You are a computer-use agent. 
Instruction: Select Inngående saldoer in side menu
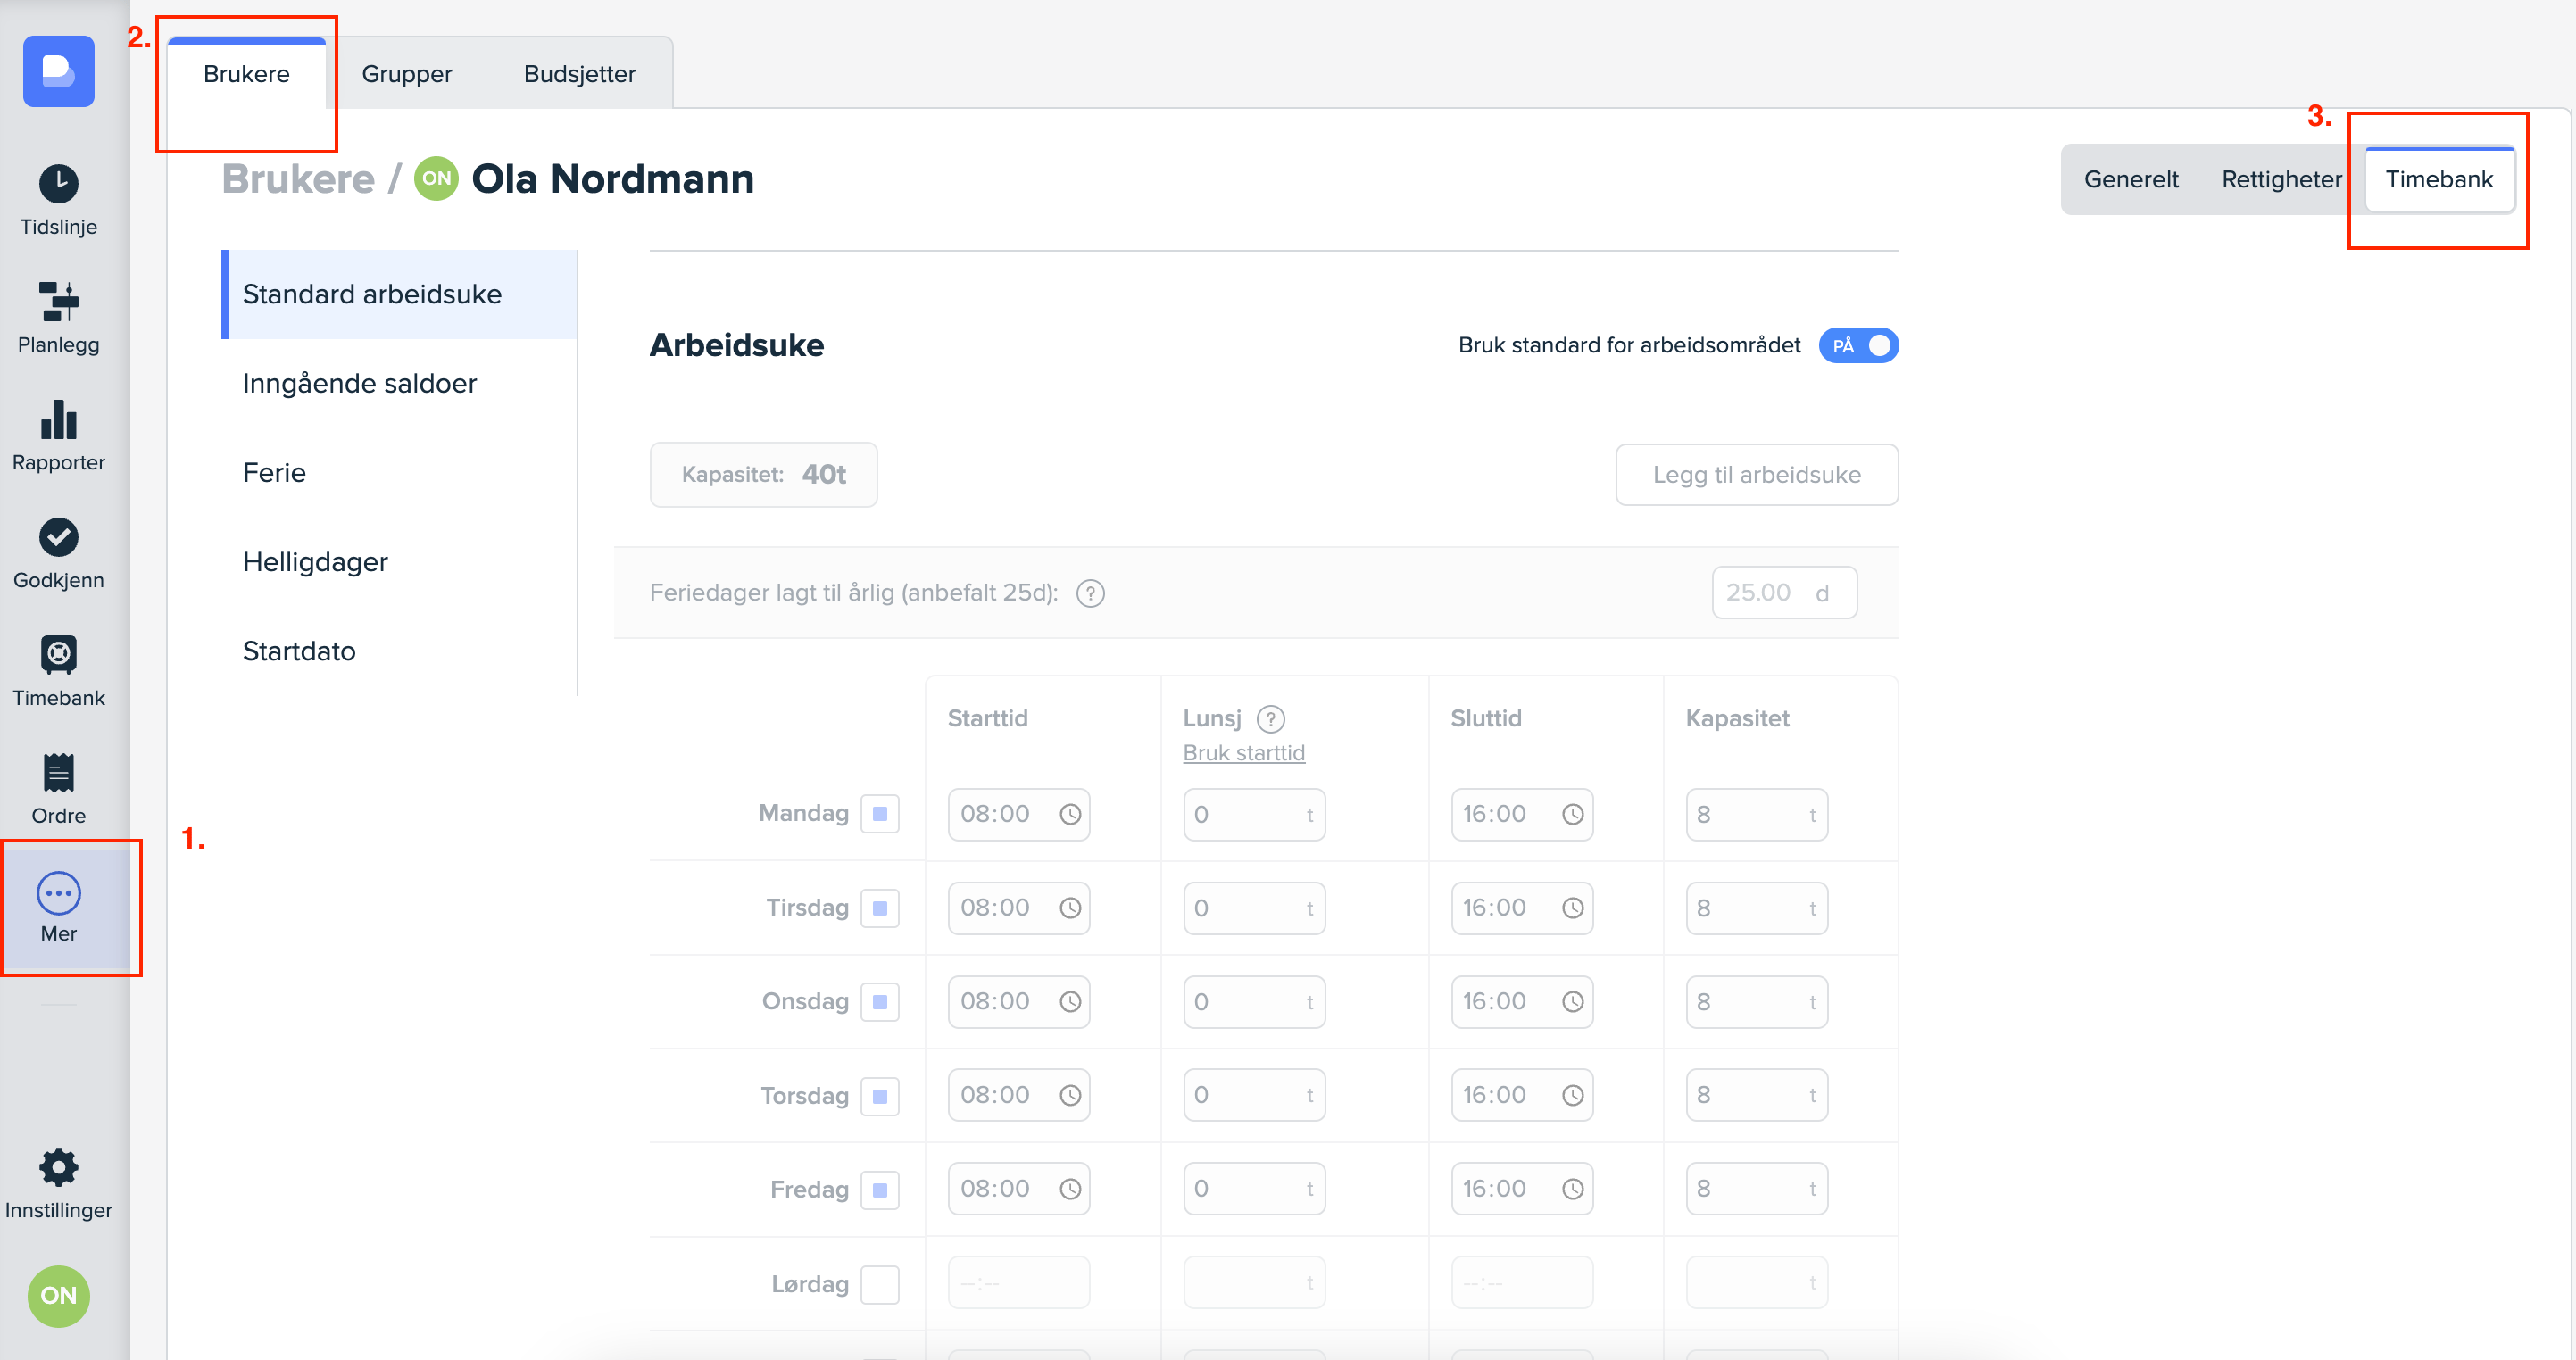click(x=359, y=384)
